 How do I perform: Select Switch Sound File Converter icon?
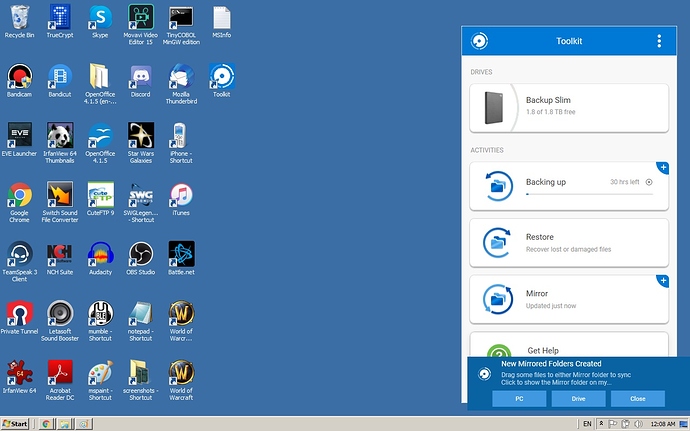[60, 202]
